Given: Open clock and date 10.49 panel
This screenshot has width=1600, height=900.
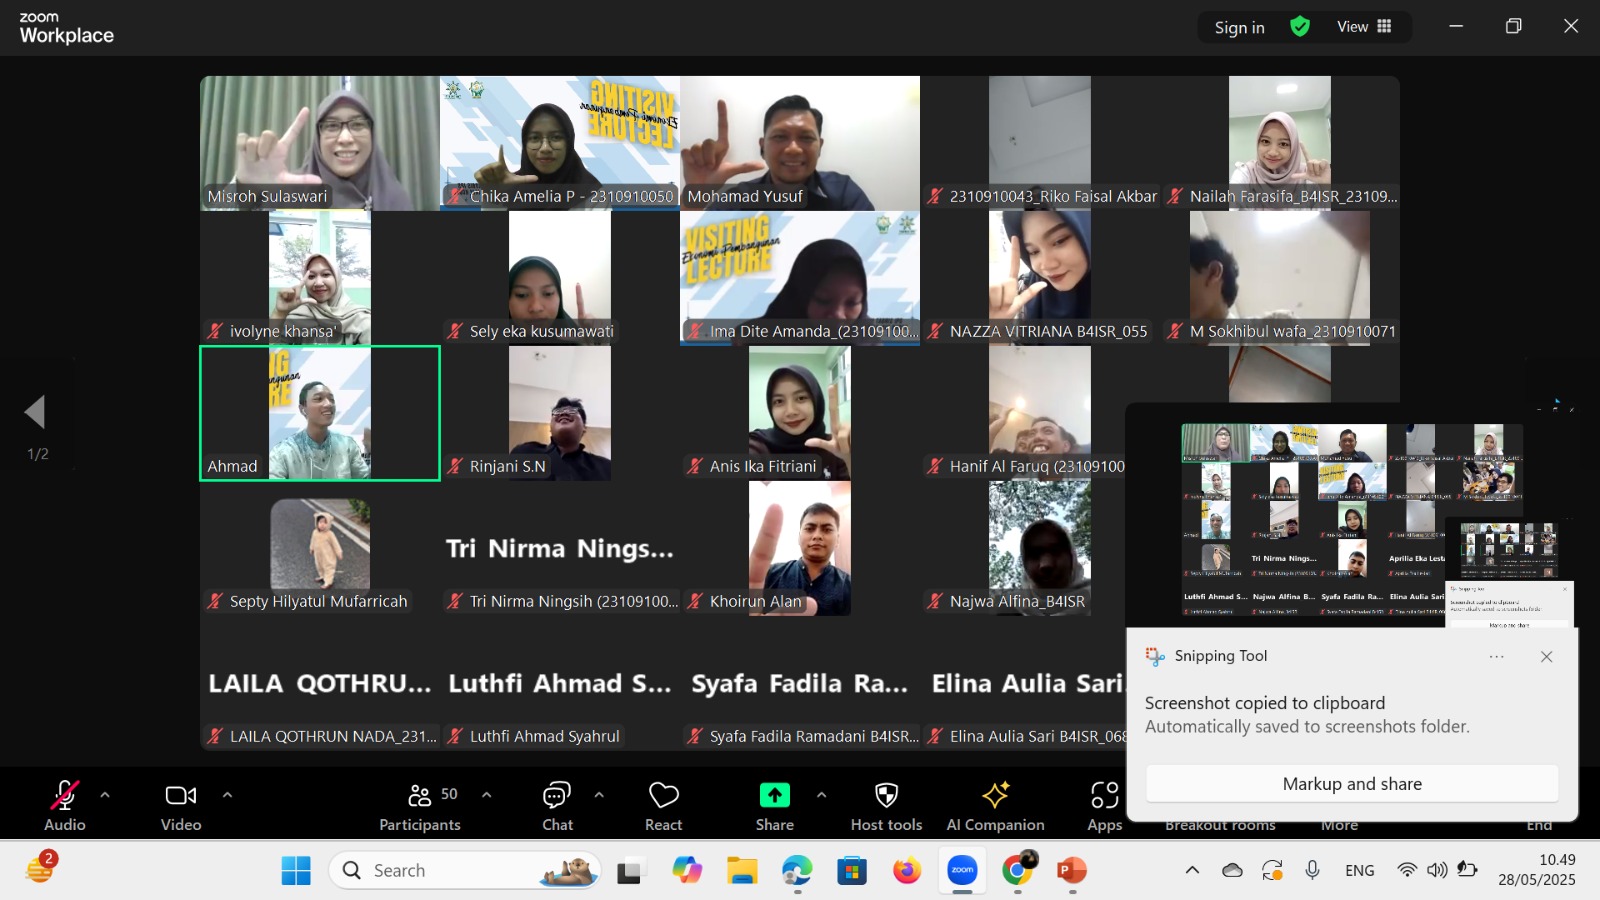Looking at the screenshot, I should [x=1537, y=870].
